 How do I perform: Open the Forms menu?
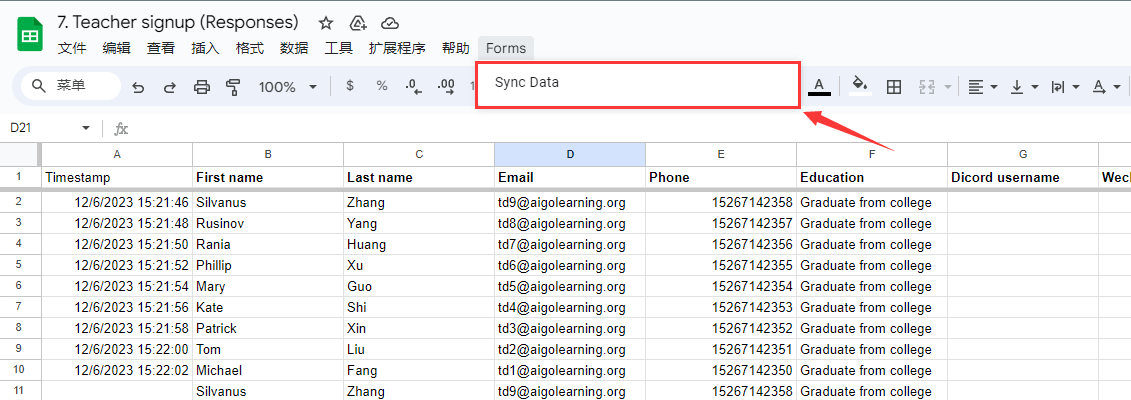[506, 48]
